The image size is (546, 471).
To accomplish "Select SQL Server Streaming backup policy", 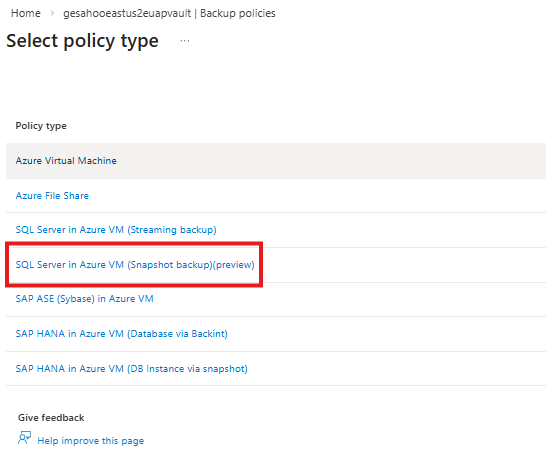I will [x=116, y=230].
